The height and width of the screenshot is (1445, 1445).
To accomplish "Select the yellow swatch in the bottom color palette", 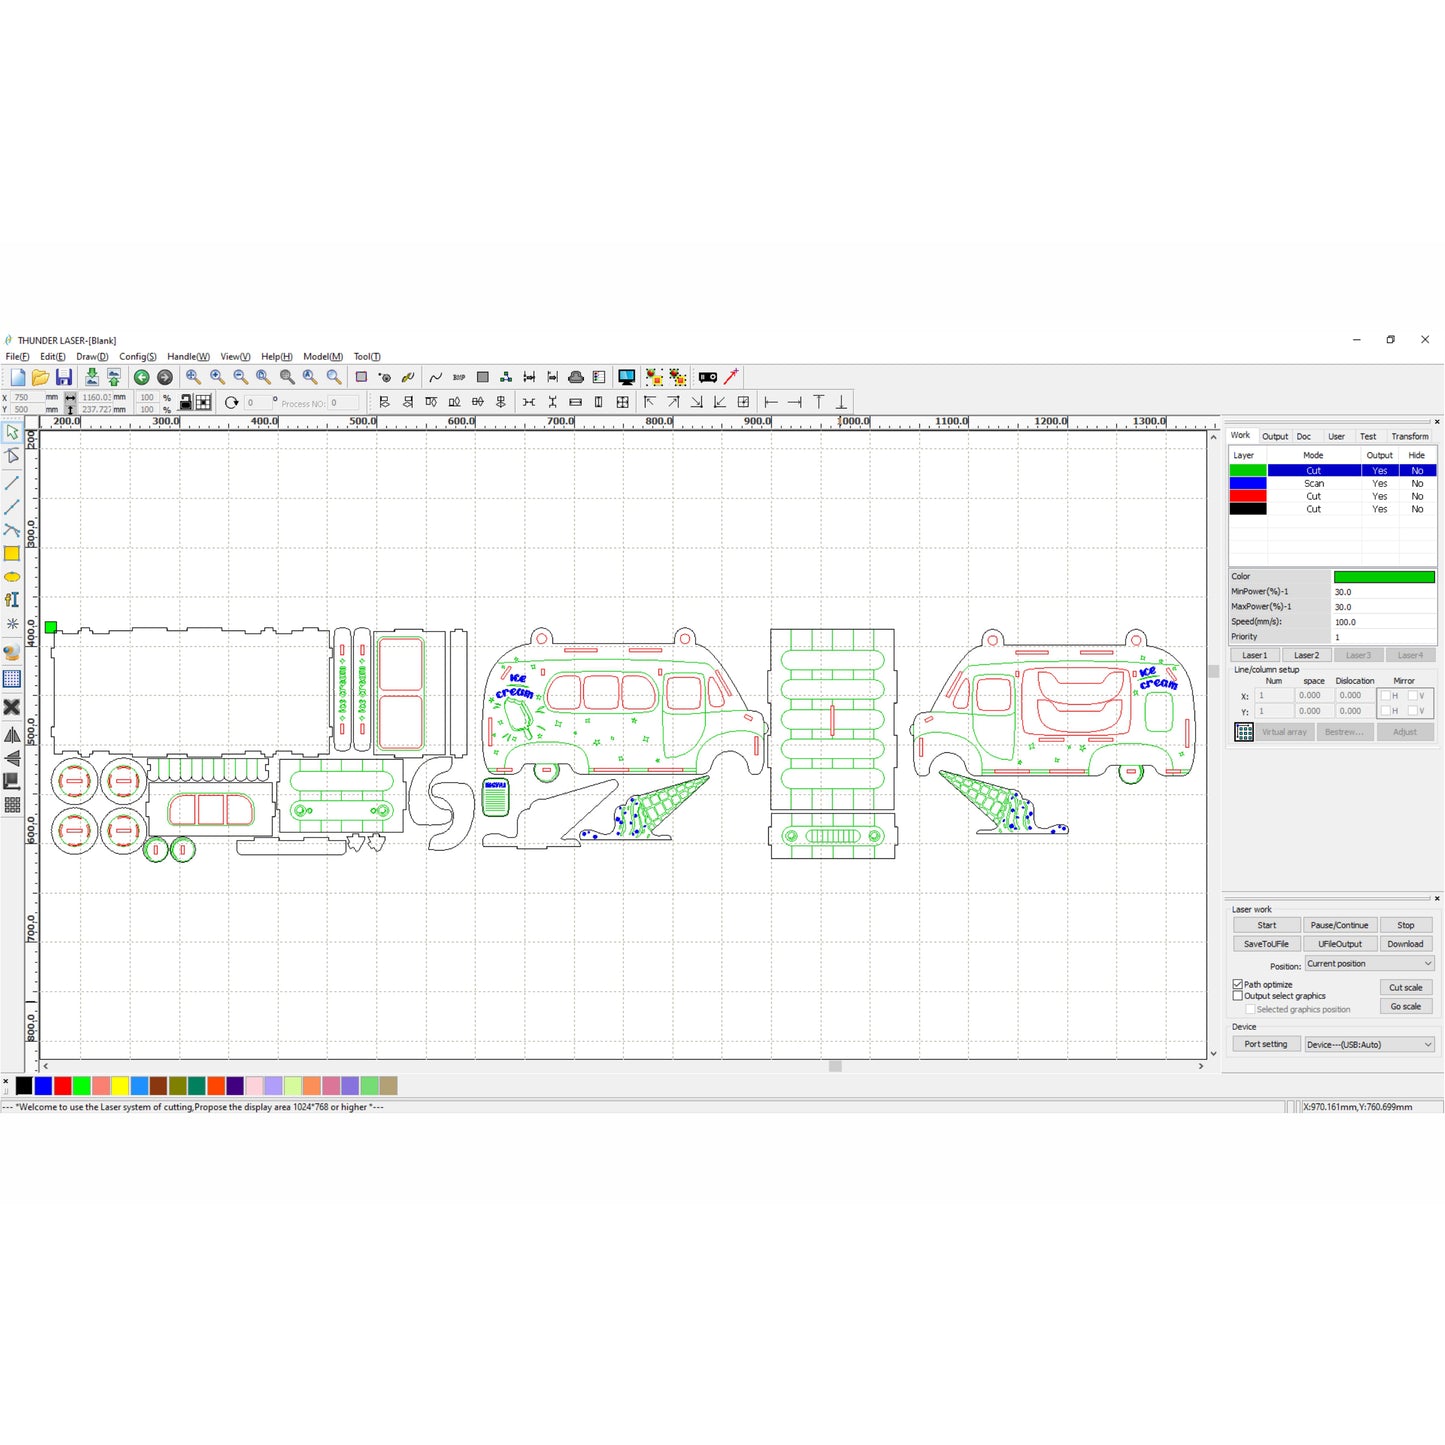I will (x=119, y=1086).
